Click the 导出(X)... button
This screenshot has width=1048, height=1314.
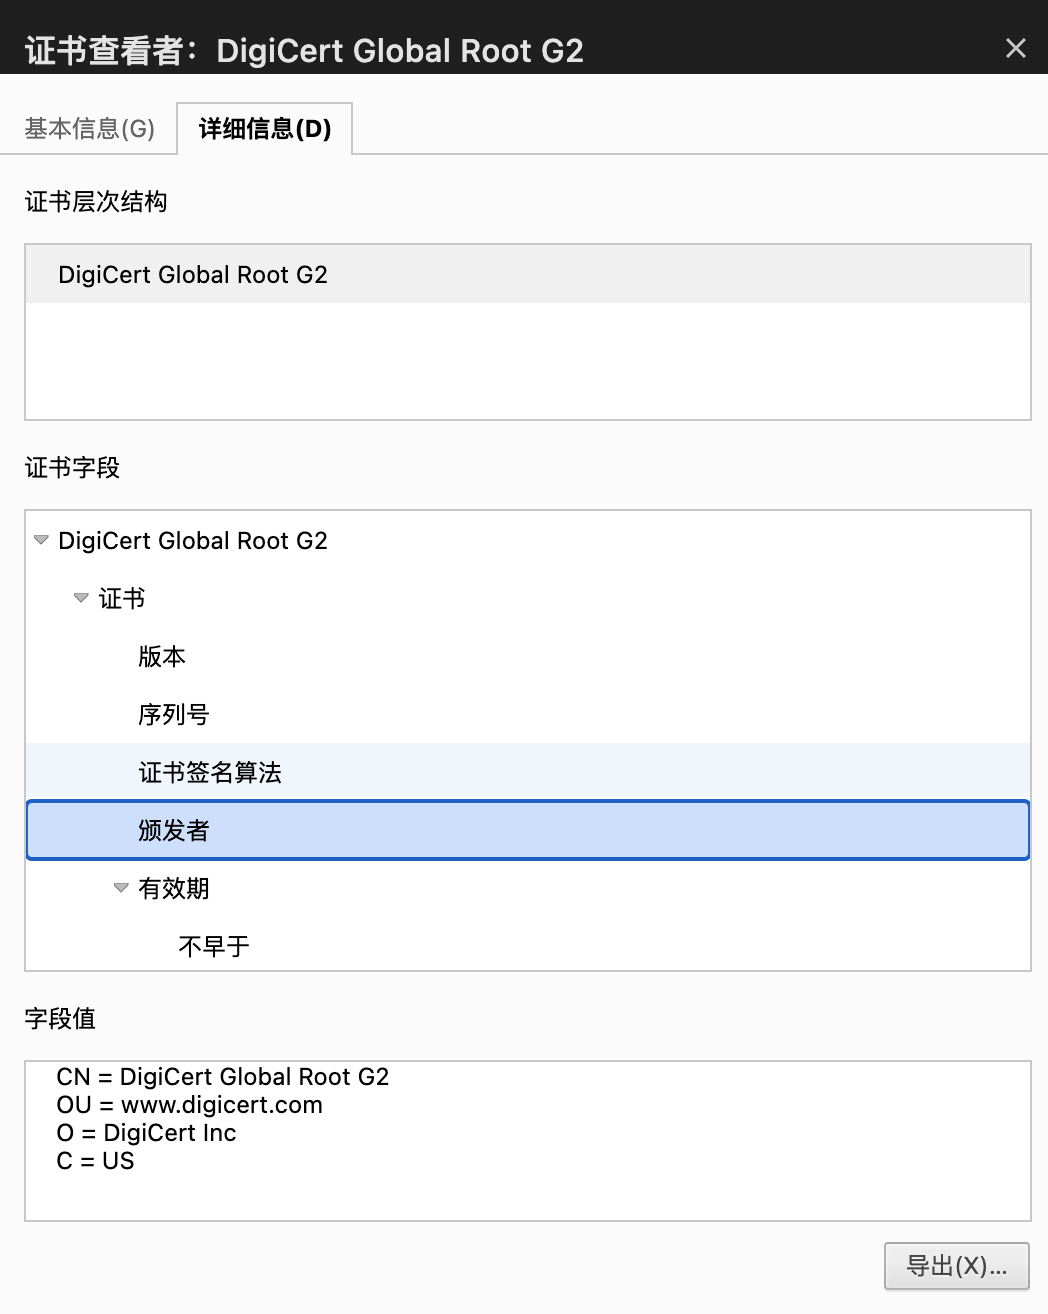(956, 1266)
